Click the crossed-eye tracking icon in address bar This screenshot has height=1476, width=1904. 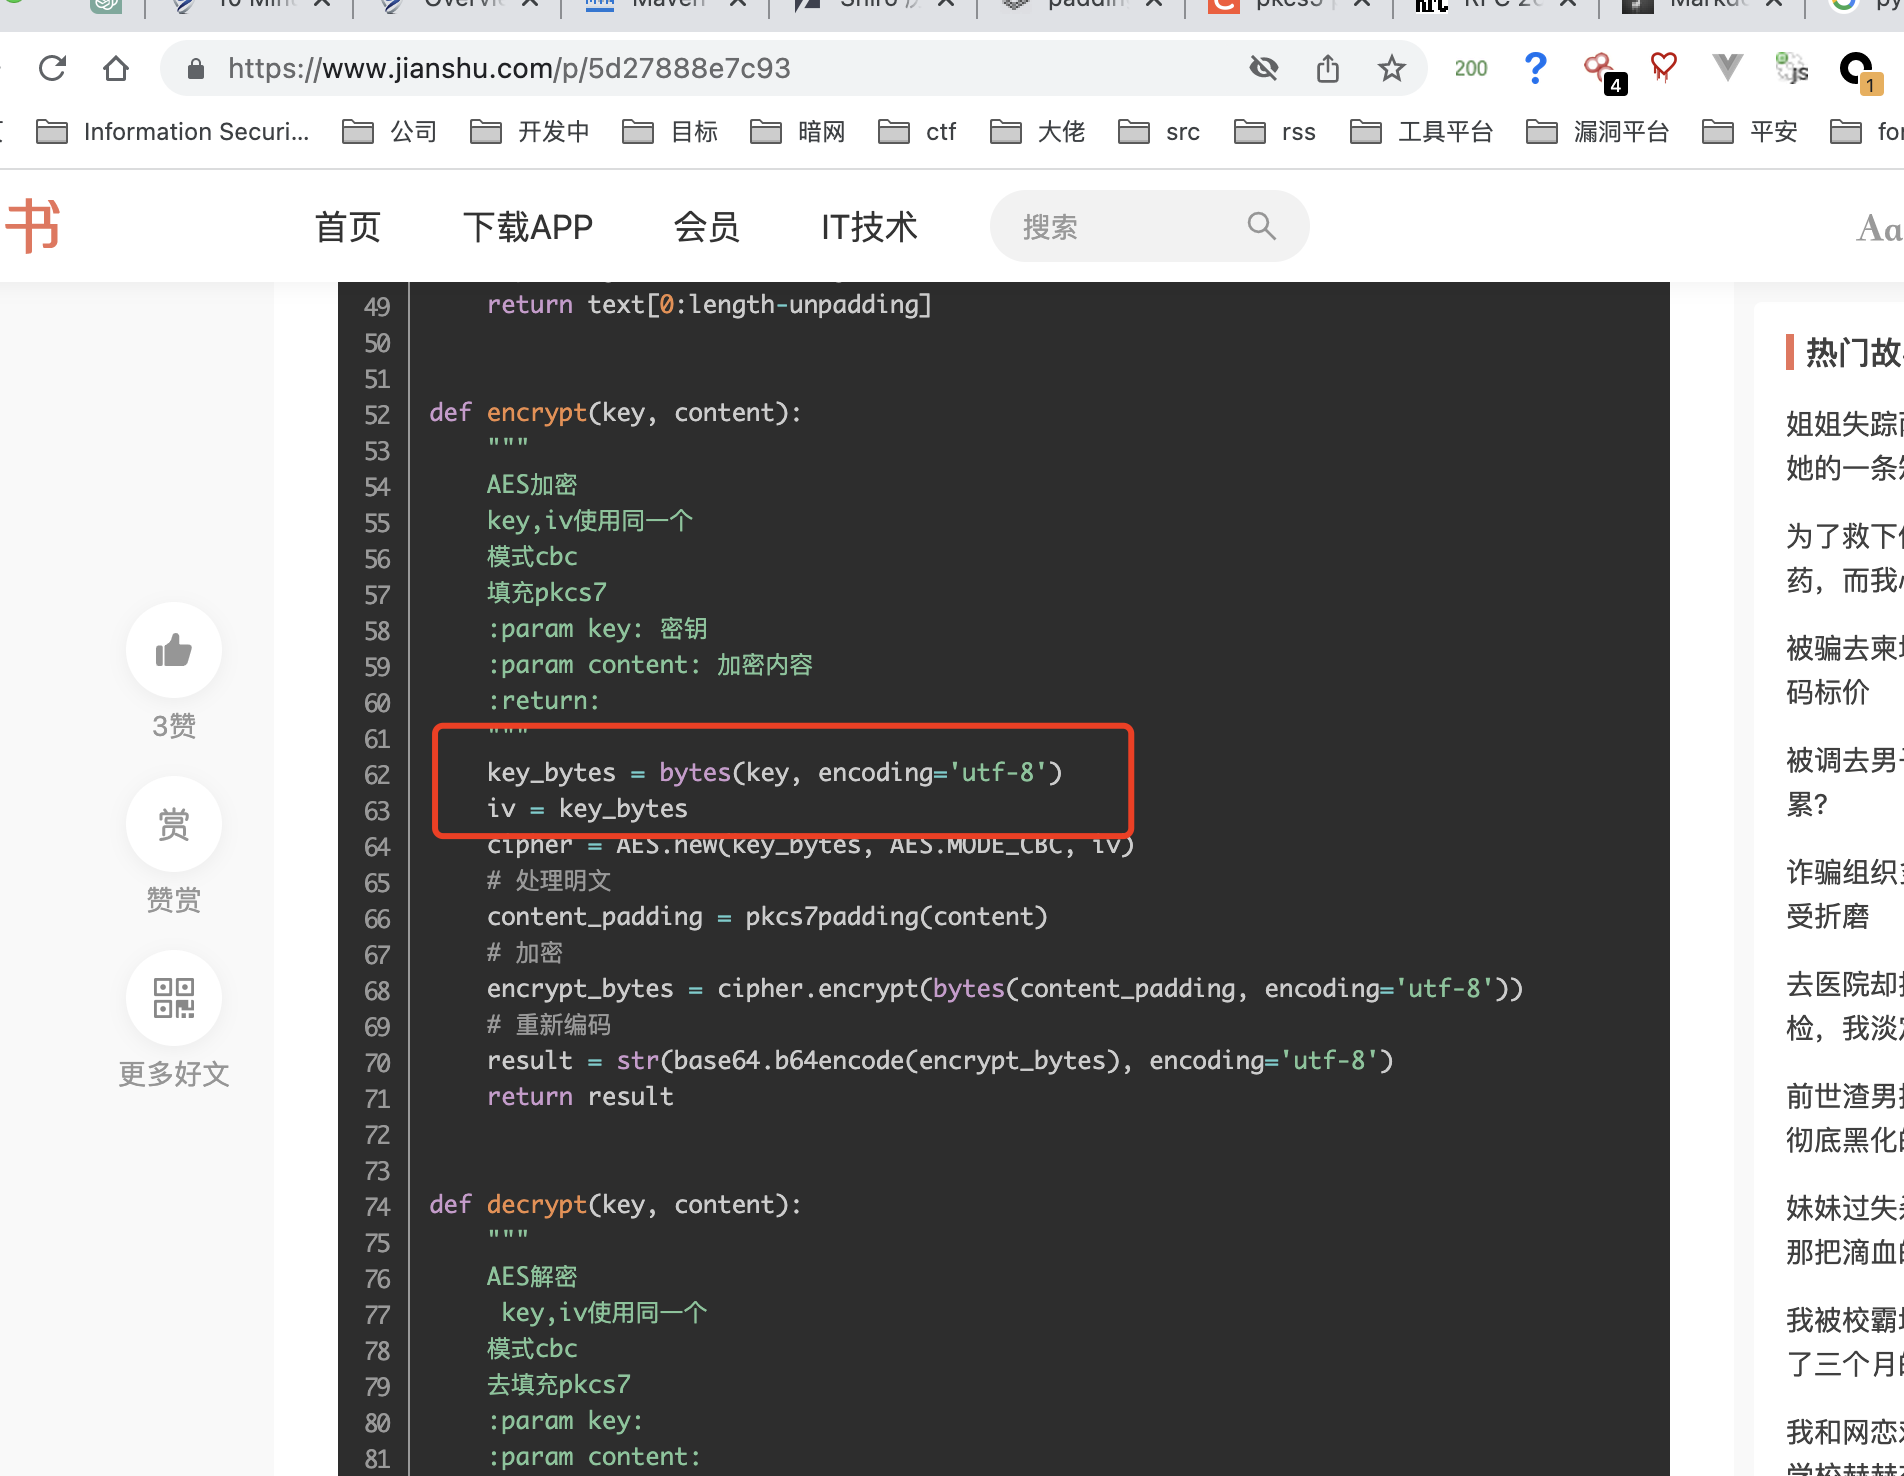1264,68
